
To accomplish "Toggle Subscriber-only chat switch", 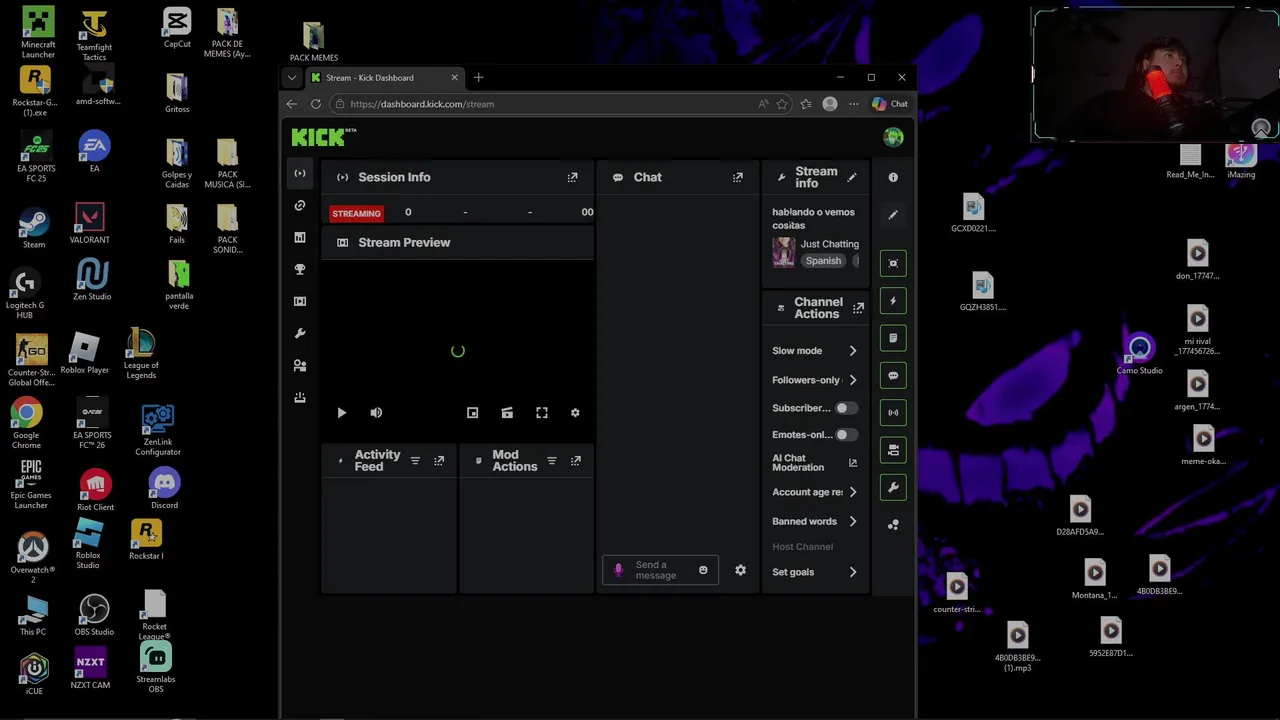I will click(846, 408).
